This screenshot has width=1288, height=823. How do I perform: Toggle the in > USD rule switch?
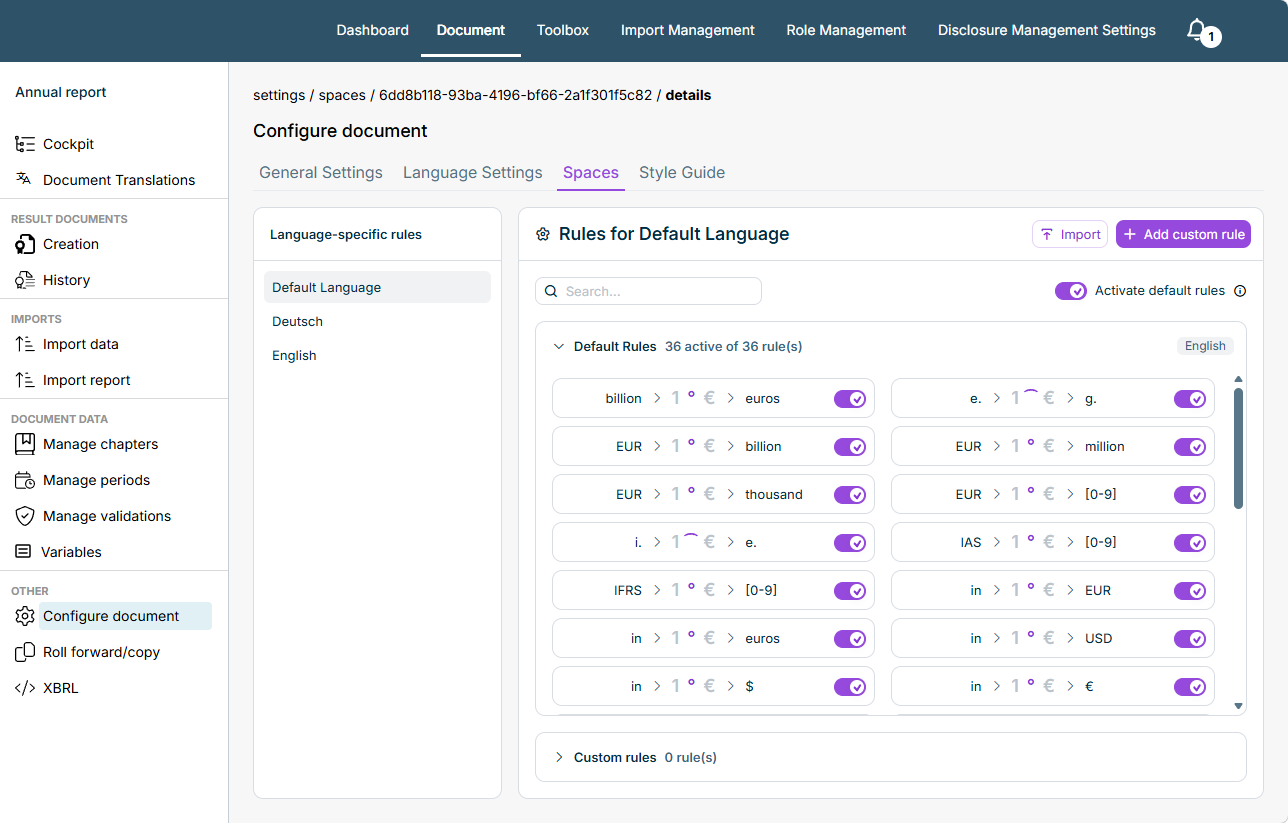point(1190,639)
